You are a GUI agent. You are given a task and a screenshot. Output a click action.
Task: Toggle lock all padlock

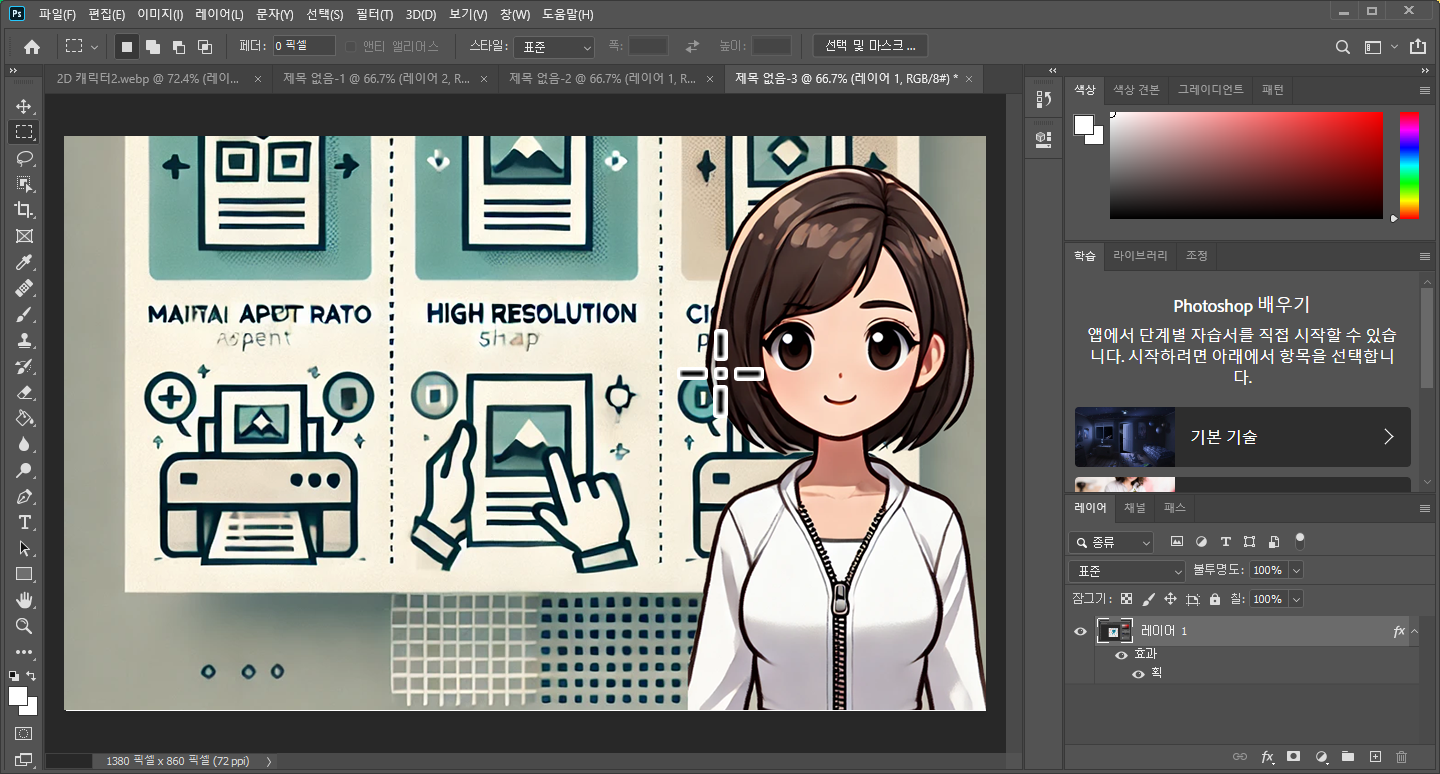click(1214, 599)
